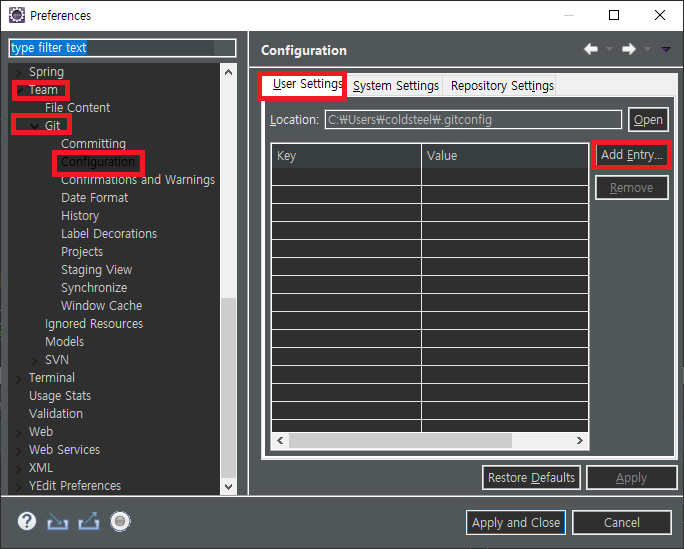
Task: Click the tree scrollbar down arrow
Action: [x=229, y=486]
